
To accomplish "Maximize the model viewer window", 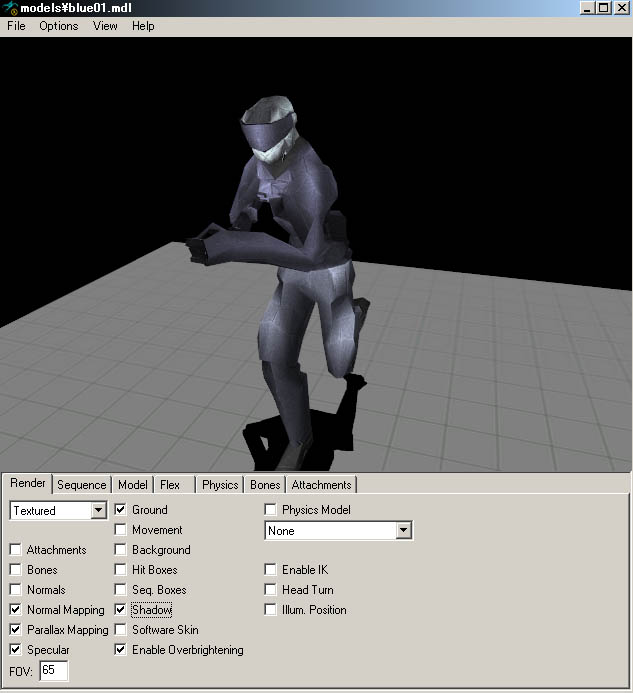I will (604, 8).
